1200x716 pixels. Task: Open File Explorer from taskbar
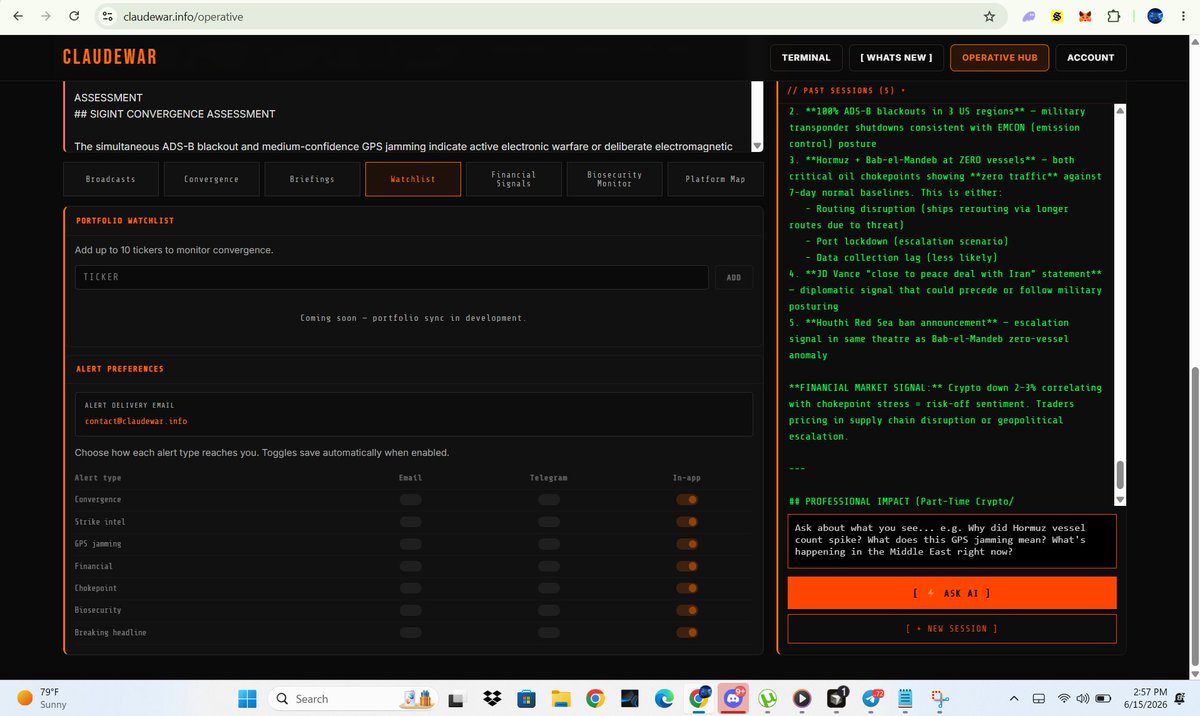point(560,698)
